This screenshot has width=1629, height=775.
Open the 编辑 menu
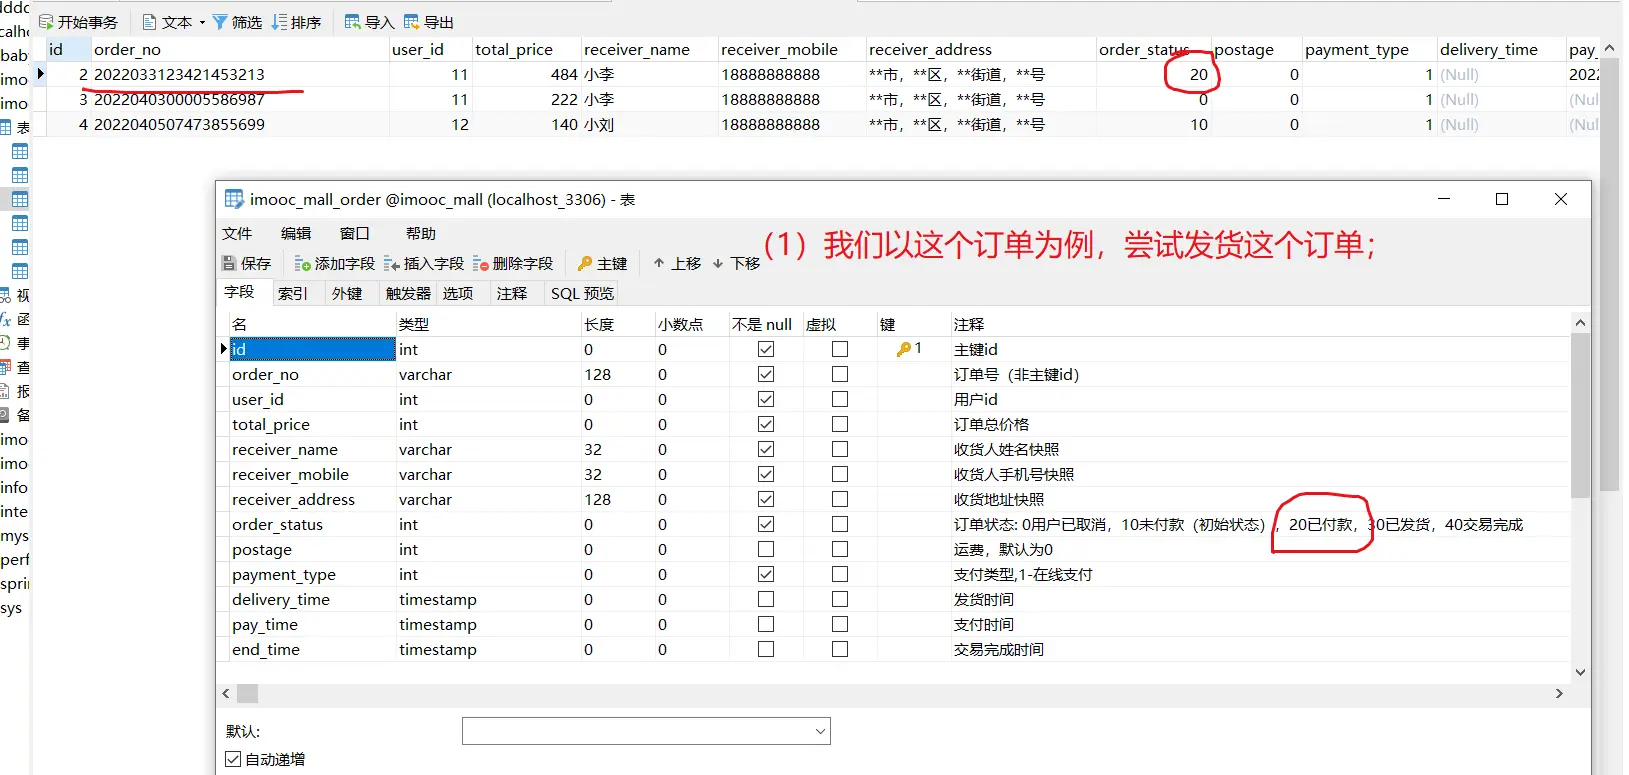click(x=296, y=233)
